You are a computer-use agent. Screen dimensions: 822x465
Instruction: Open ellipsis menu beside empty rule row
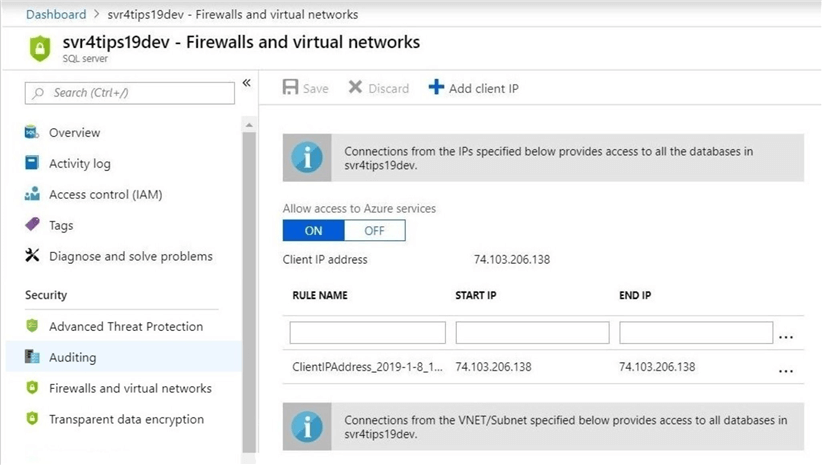[x=786, y=335]
